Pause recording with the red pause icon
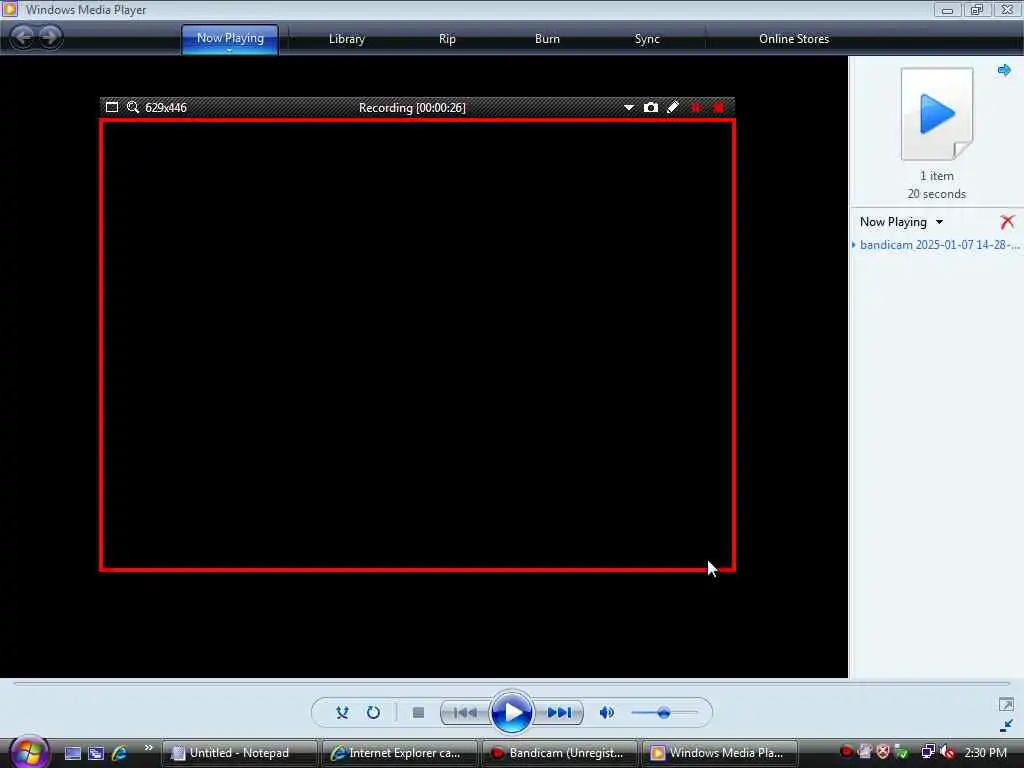This screenshot has height=768, width=1024. pyautogui.click(x=696, y=107)
